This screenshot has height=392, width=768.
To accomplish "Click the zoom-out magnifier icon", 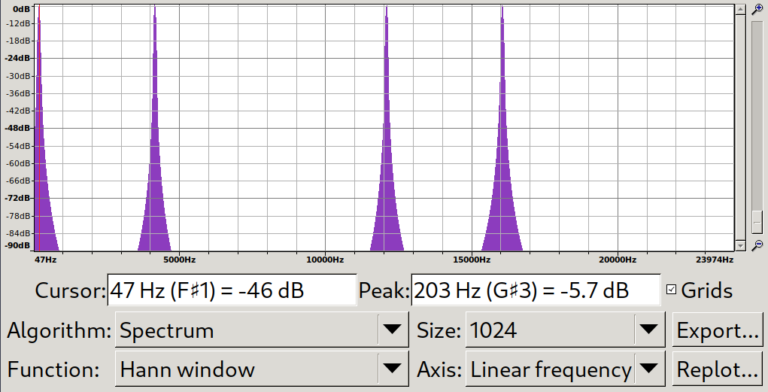I will coord(757,245).
